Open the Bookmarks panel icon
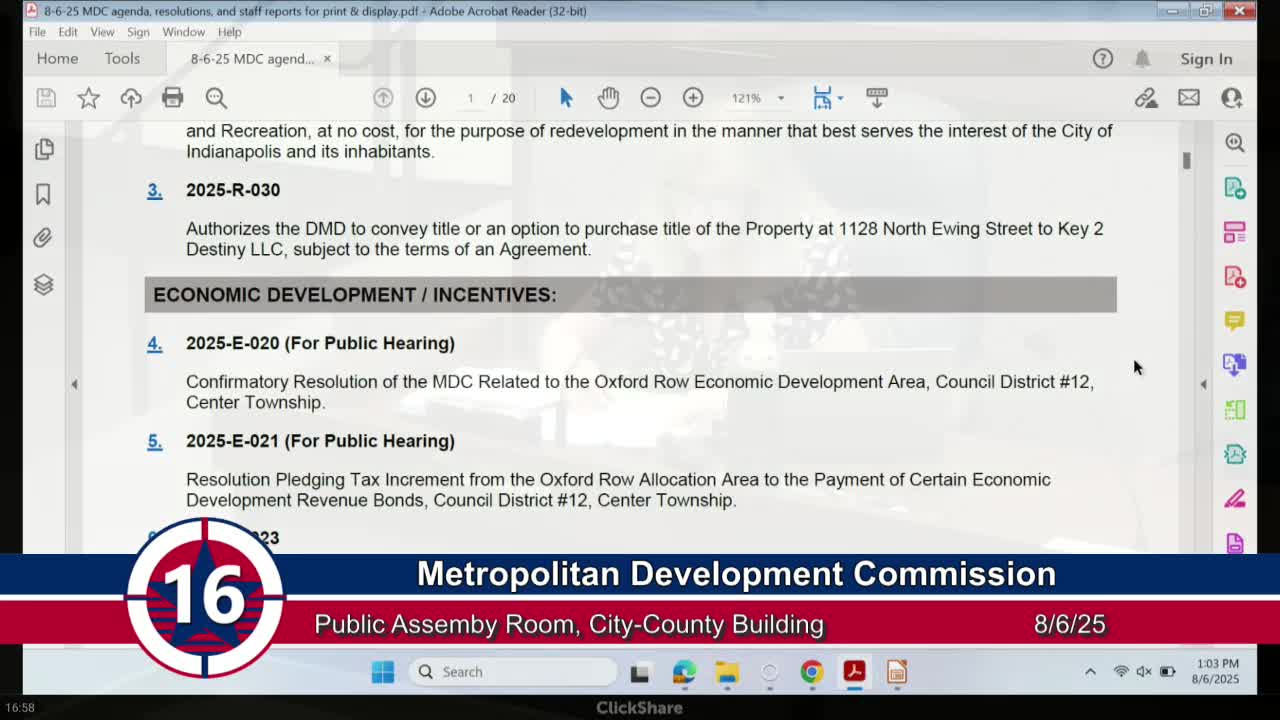The image size is (1280, 720). pos(43,194)
